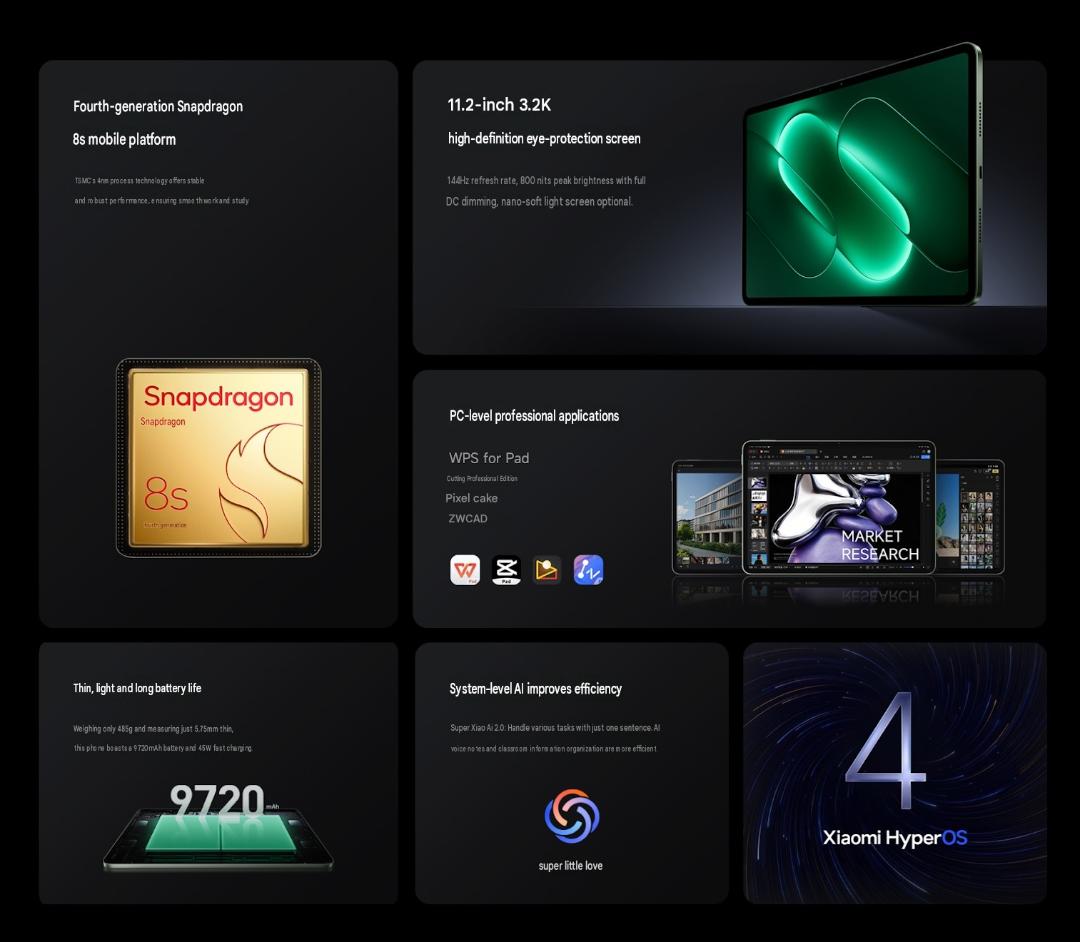Viewport: 1080px width, 942px height.
Task: Click the '8s mobile platform' line
Action: point(124,139)
